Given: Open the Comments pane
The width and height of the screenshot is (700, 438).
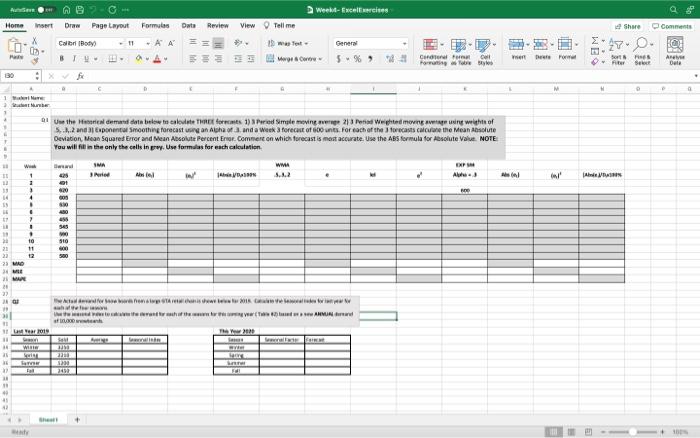Looking at the screenshot, I should point(672,26).
